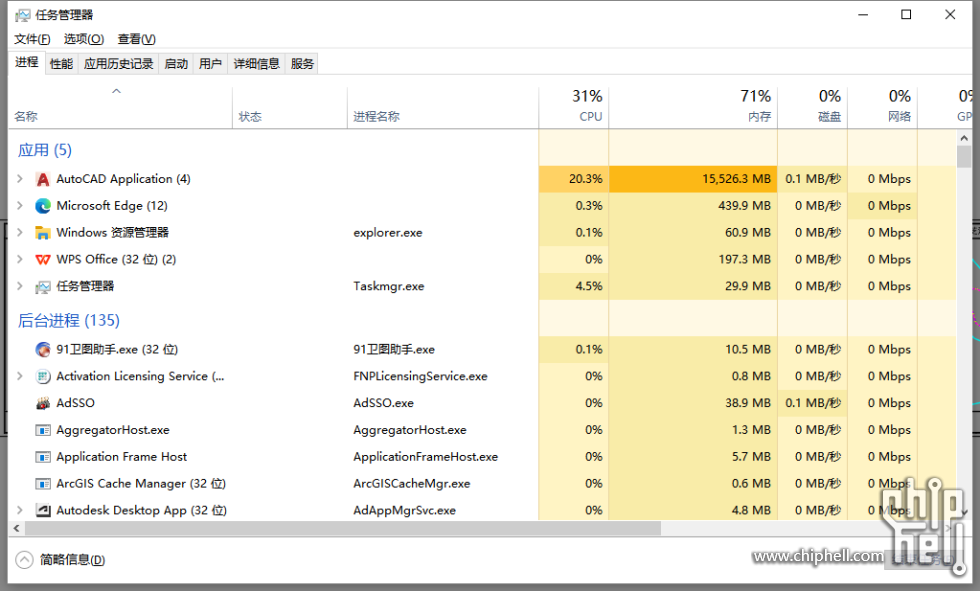Click the FNPLicensingService.exe process name
Viewport: 980px width, 591px height.
(x=420, y=376)
